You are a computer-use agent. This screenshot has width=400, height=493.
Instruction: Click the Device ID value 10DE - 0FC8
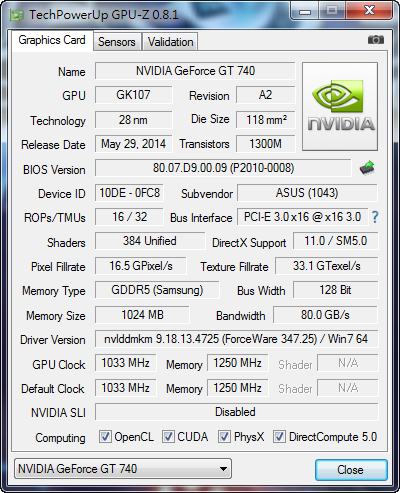coord(129,193)
